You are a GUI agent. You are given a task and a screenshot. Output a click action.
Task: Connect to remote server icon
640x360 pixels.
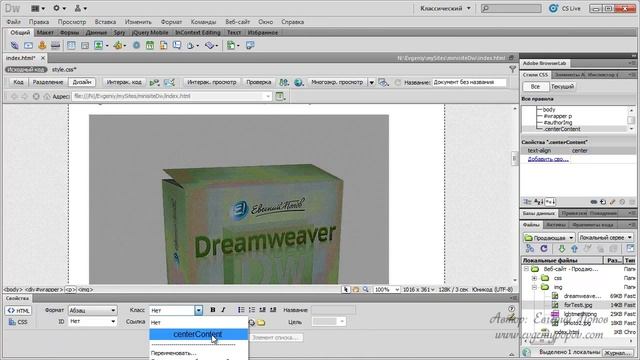[x=530, y=249]
